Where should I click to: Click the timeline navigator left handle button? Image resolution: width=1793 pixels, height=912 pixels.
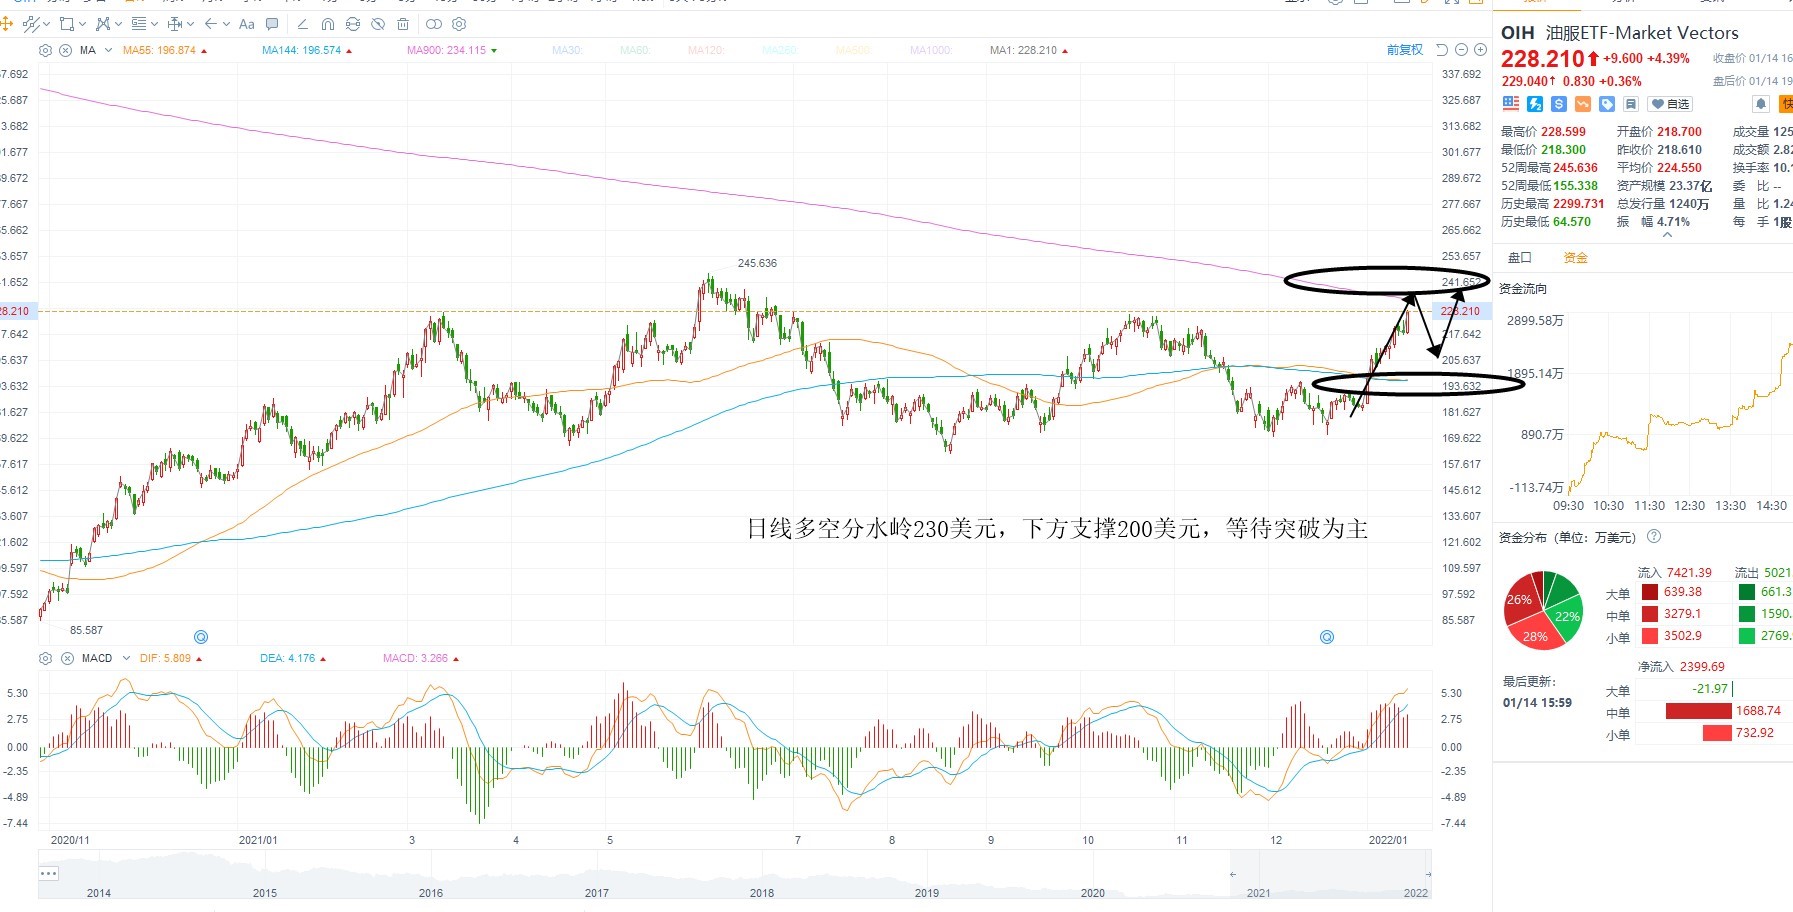(48, 873)
